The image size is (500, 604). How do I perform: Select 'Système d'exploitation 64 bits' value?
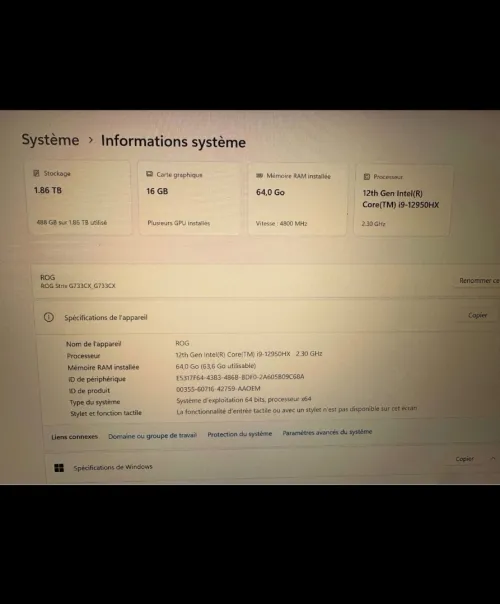coord(244,399)
